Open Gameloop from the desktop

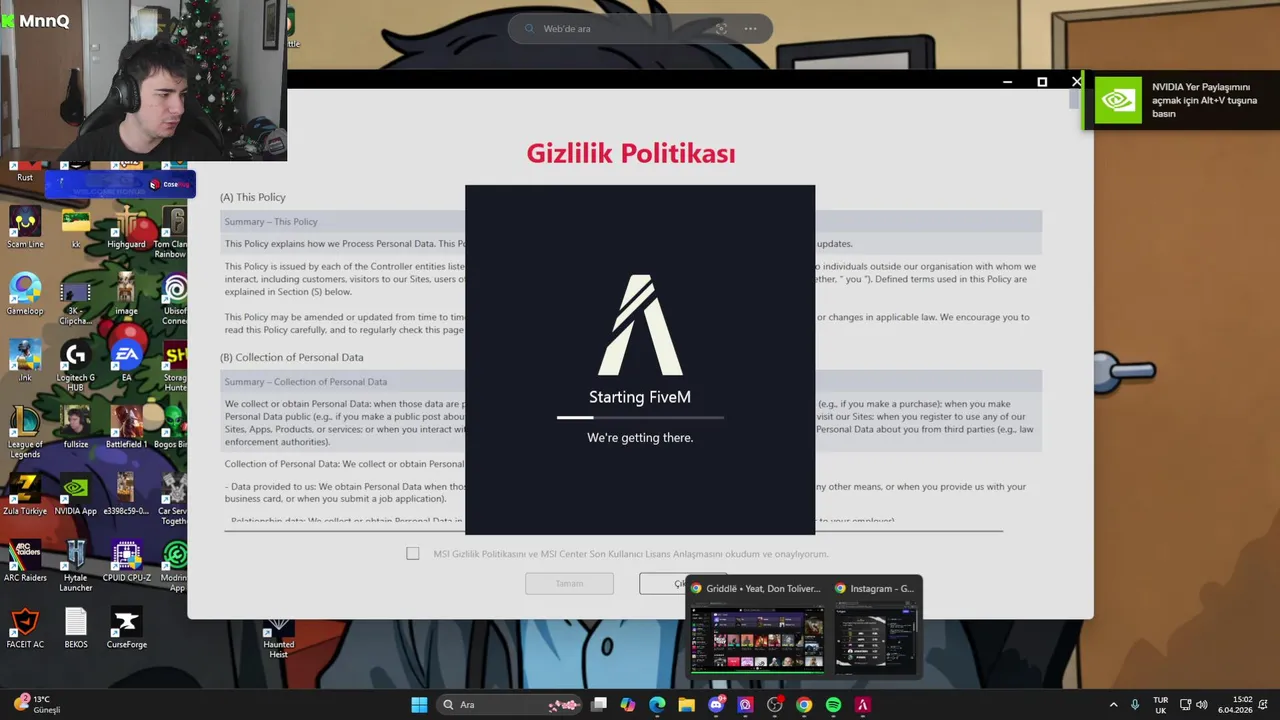[x=25, y=295]
